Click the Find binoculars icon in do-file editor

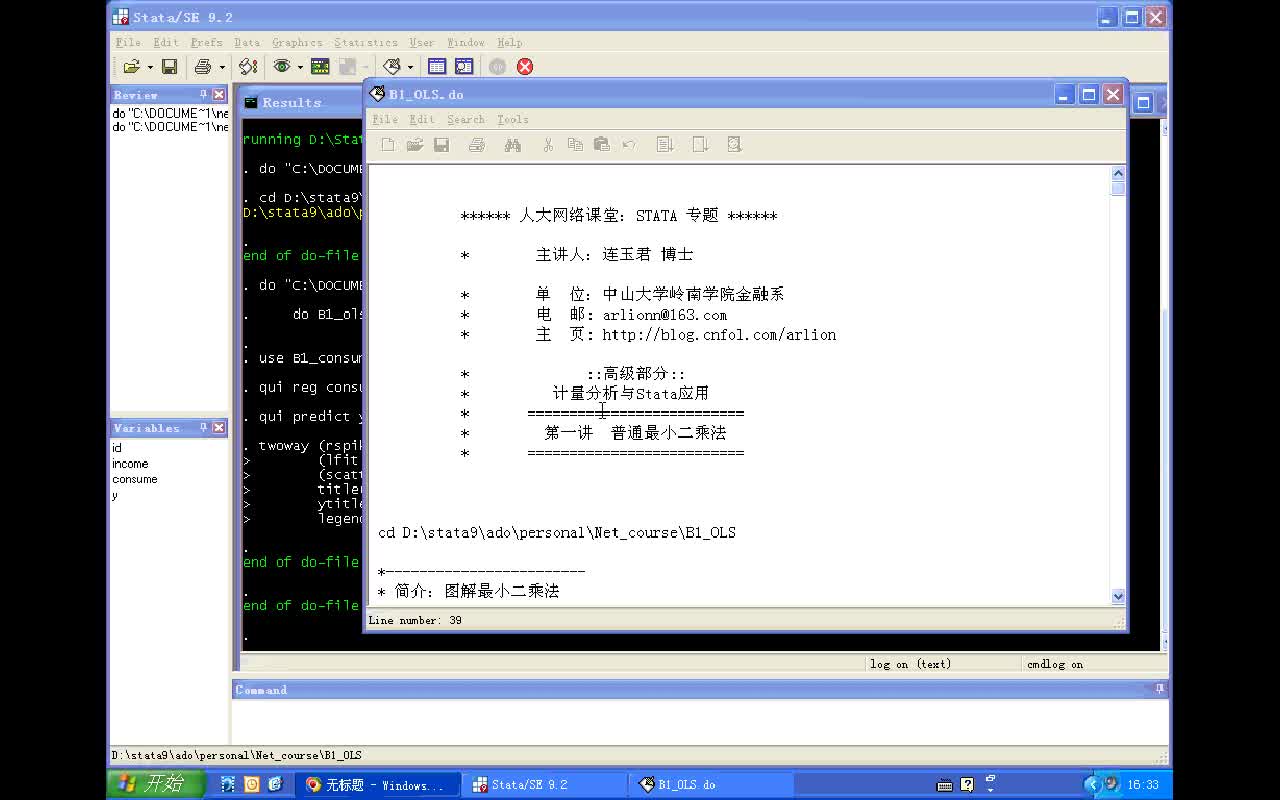click(513, 145)
